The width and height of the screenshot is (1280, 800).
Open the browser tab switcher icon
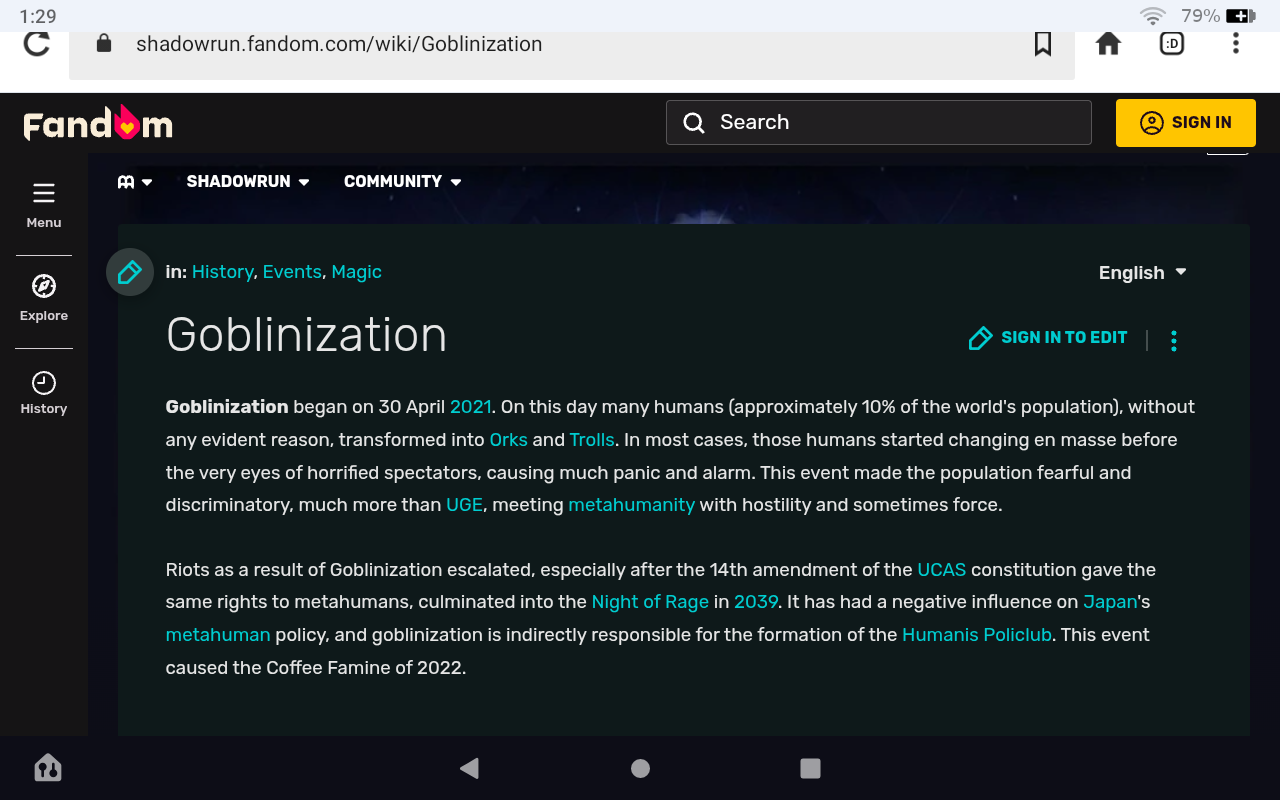1172,44
